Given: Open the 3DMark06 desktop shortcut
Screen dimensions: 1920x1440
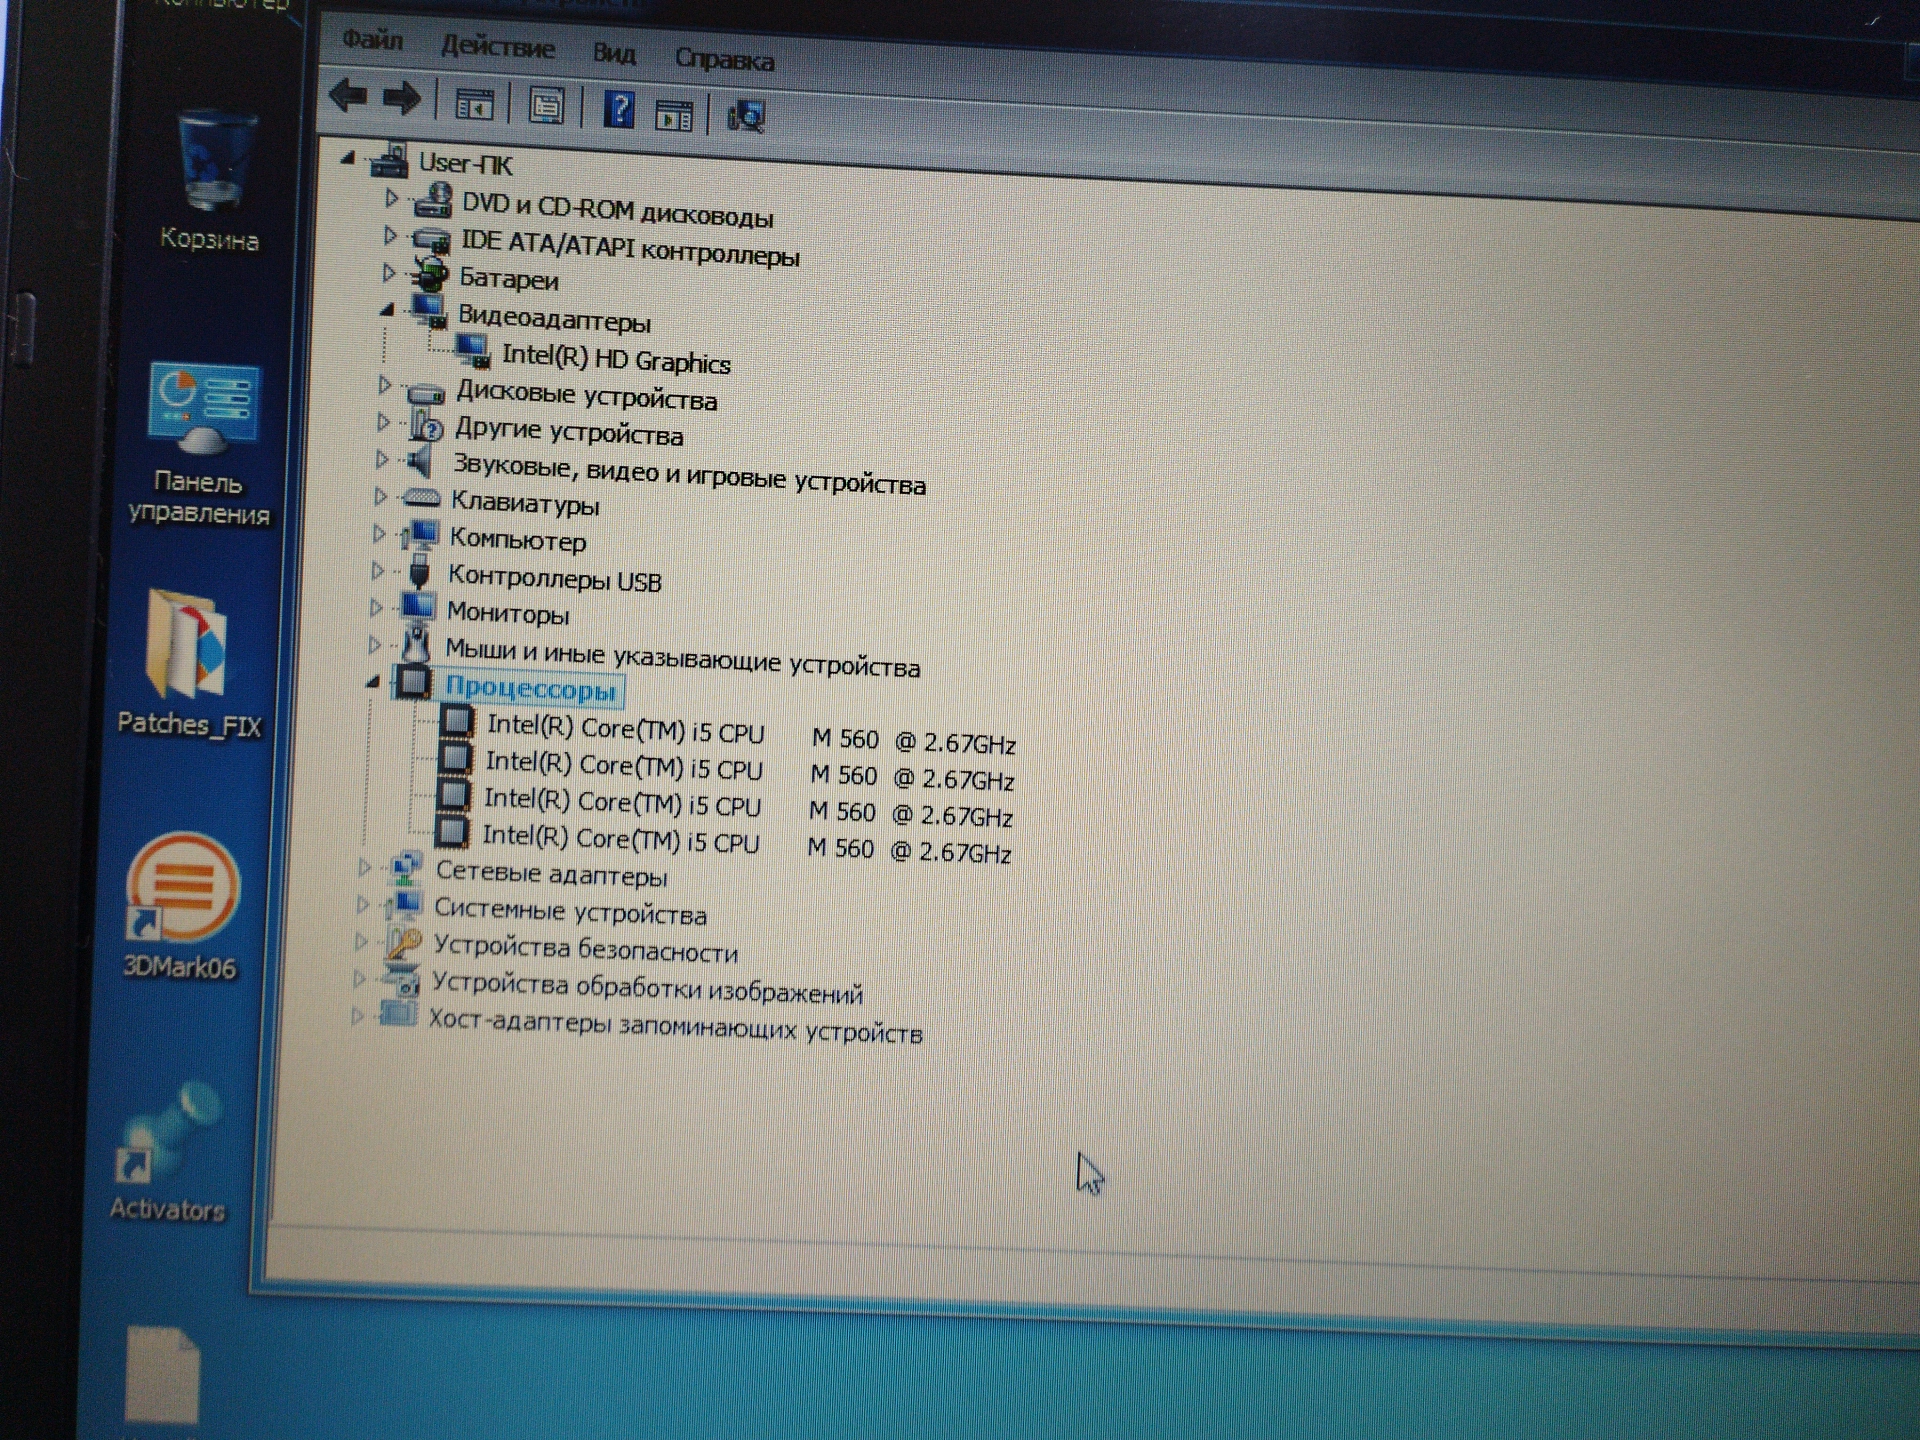Looking at the screenshot, I should (180, 907).
